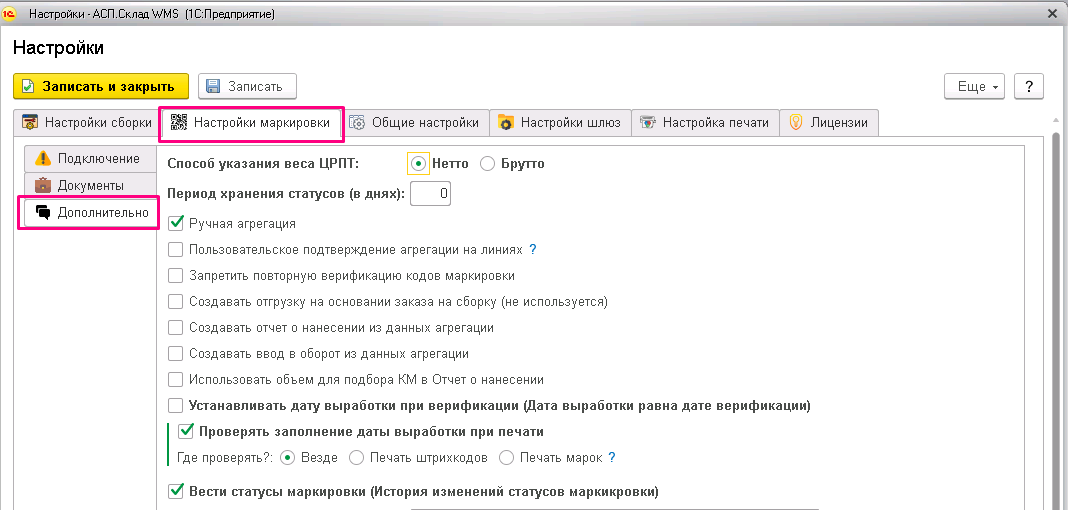Viewport: 1068px width, 510px height.
Task: Select the Брутто radio button
Action: click(x=488, y=163)
